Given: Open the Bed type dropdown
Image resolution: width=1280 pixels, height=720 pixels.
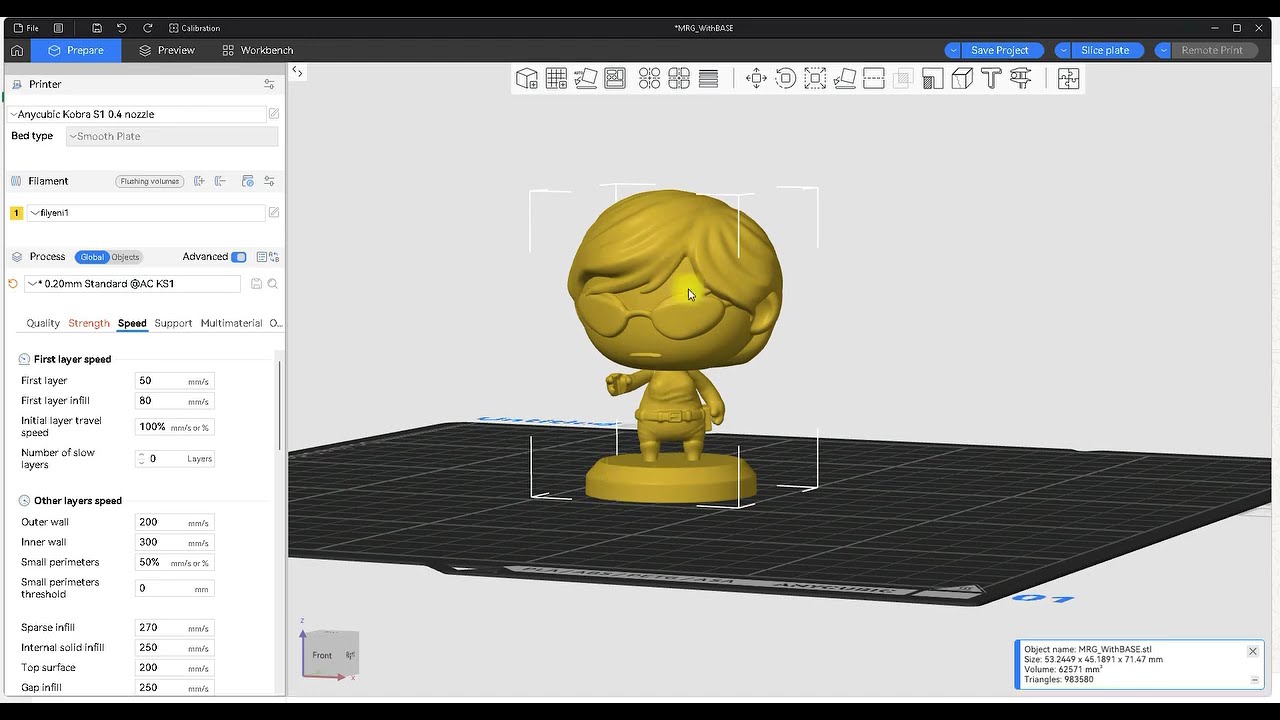Looking at the screenshot, I should 172,136.
